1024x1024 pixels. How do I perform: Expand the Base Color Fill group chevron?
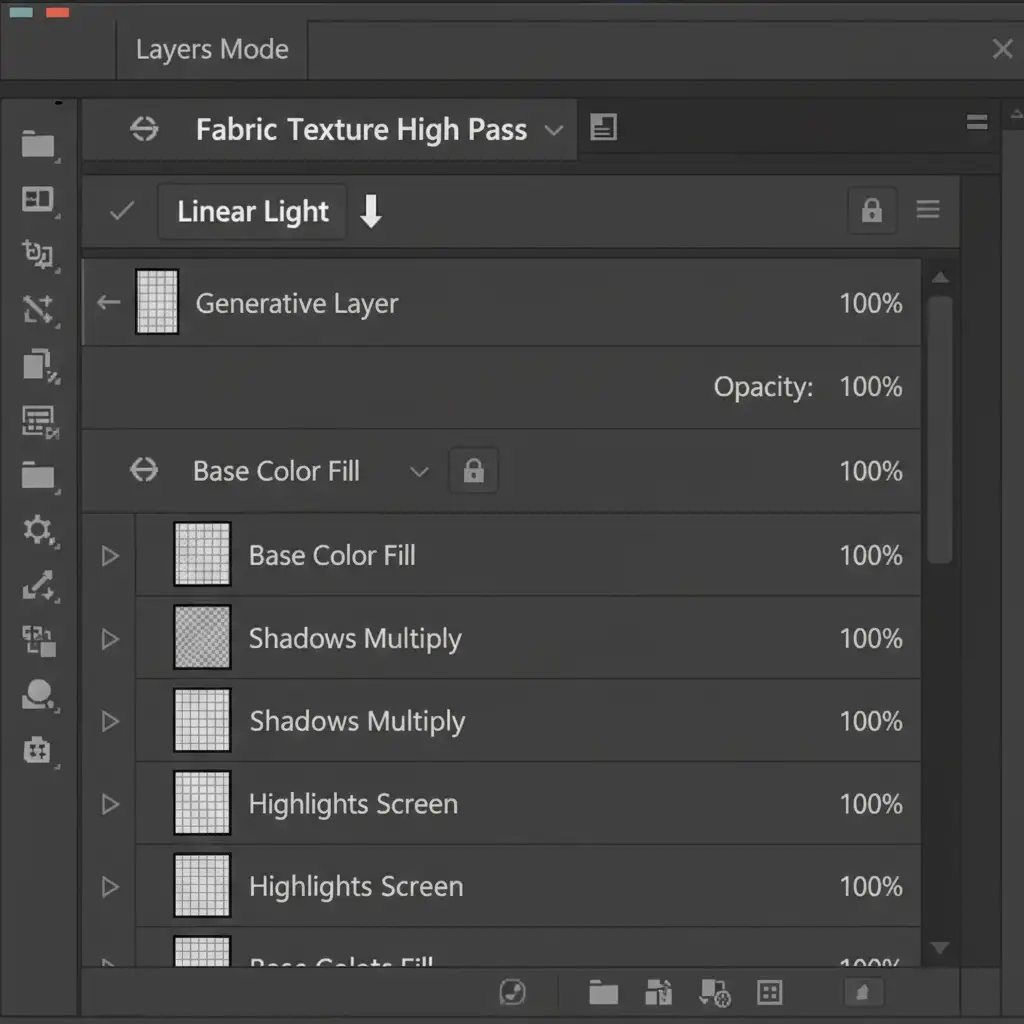419,472
